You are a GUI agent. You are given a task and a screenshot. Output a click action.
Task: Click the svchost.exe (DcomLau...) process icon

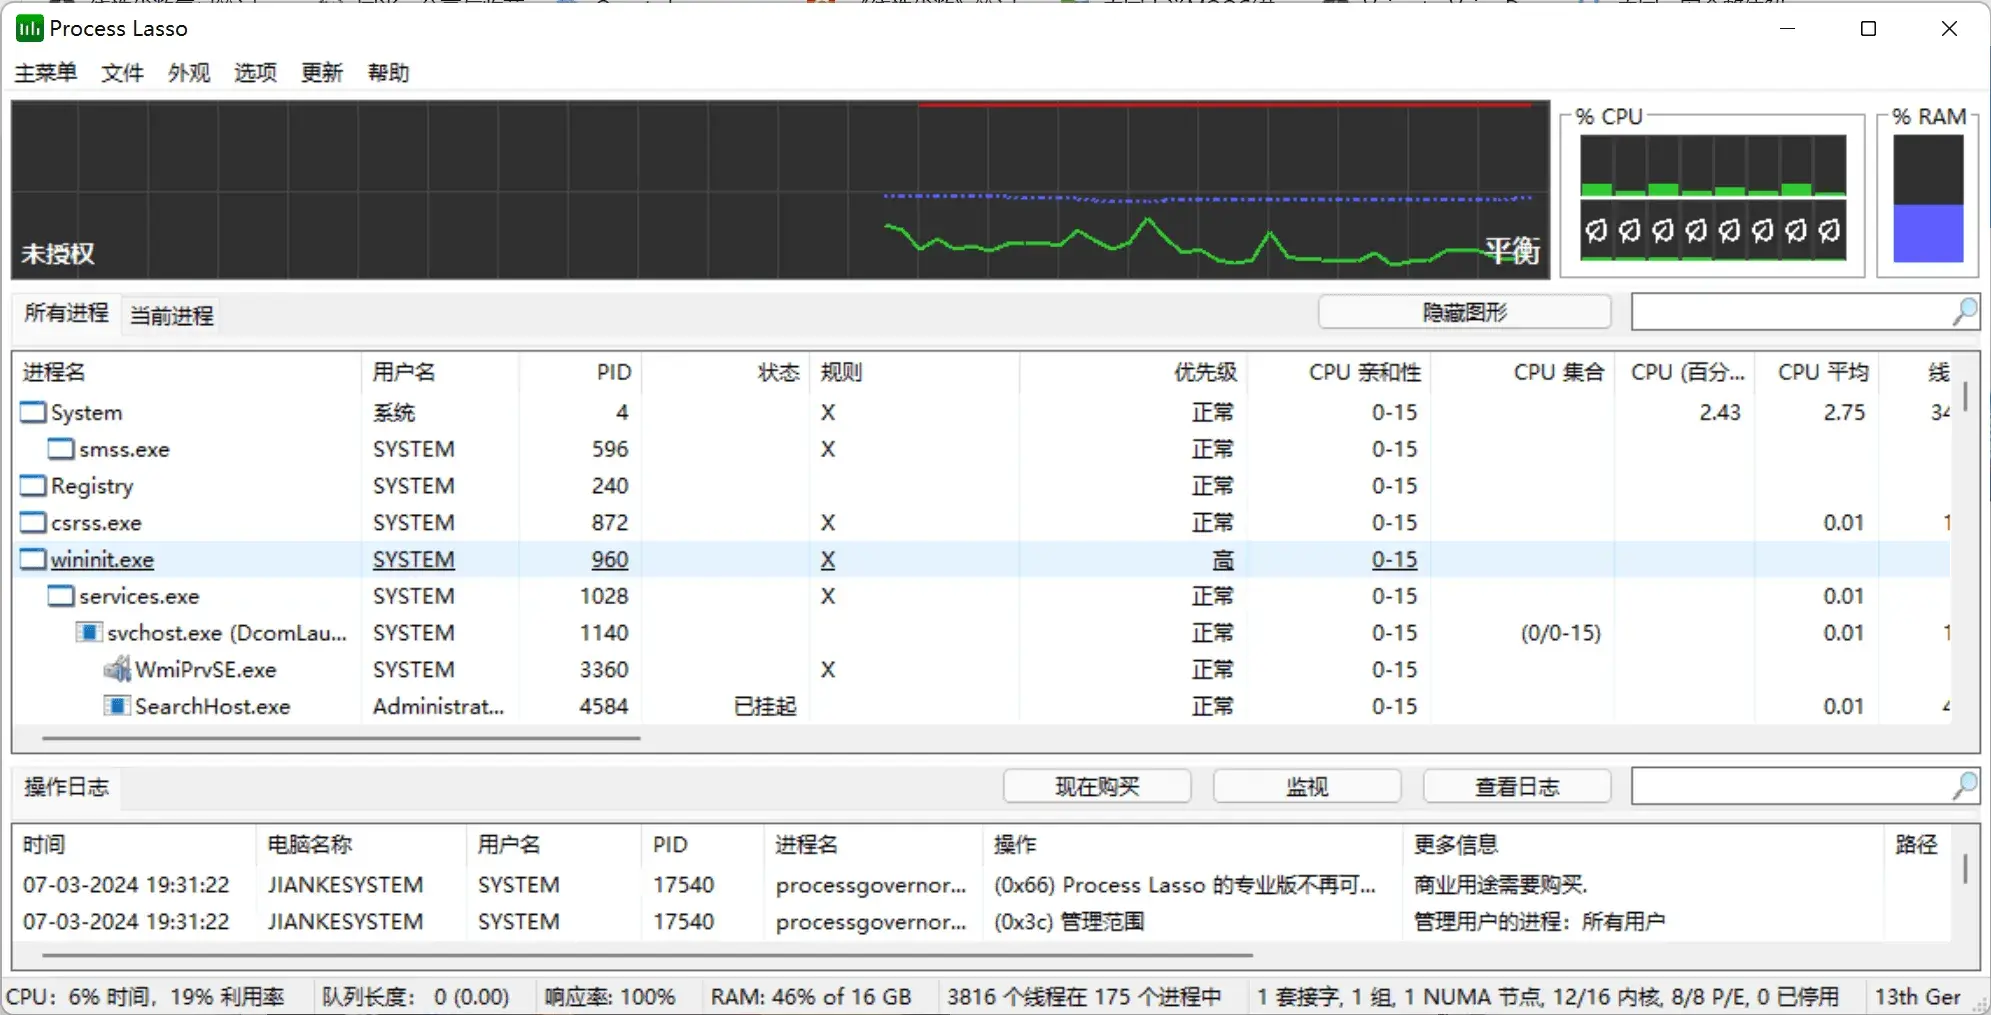[x=90, y=633]
